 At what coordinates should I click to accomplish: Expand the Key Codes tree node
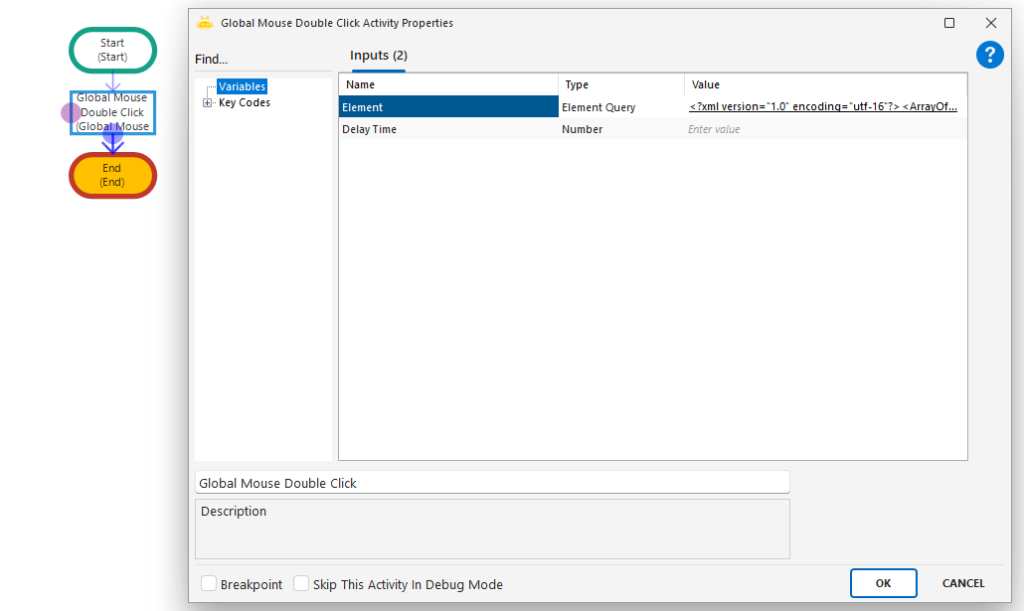[207, 103]
